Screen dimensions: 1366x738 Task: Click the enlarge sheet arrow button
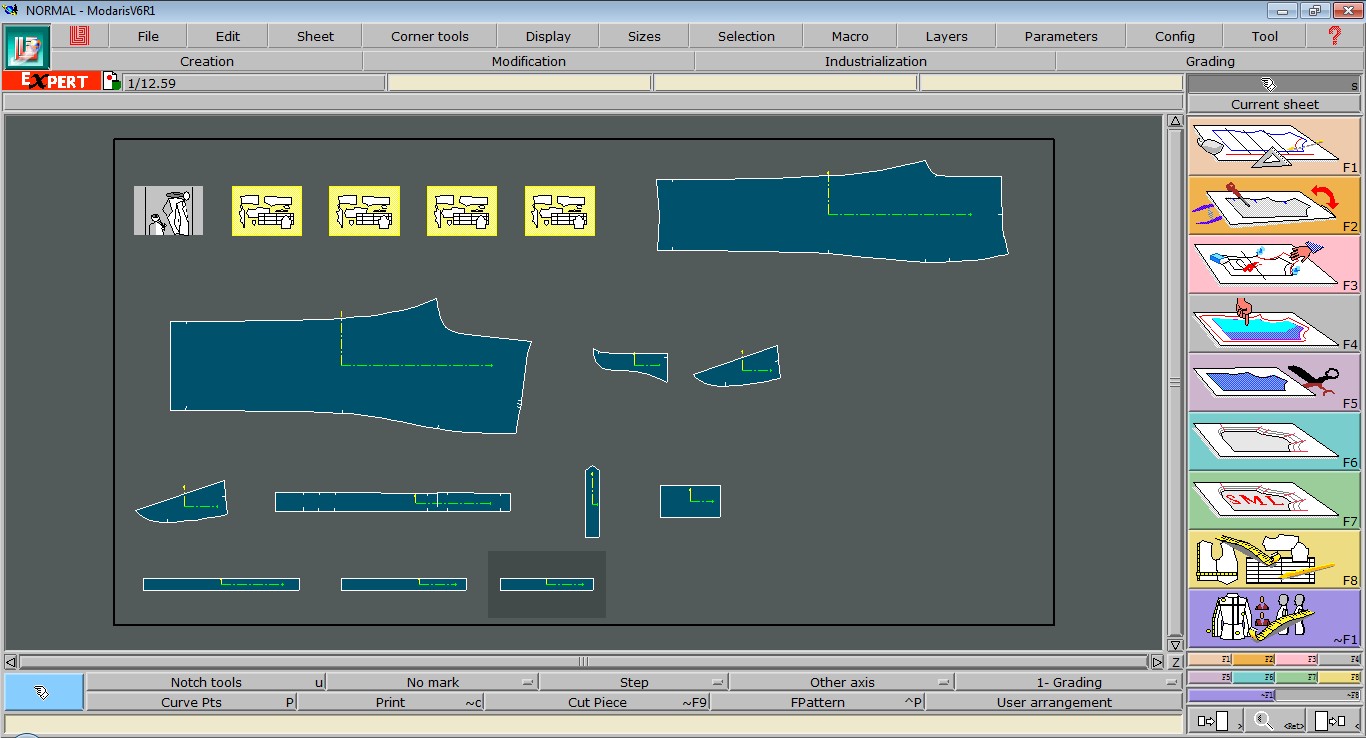point(1215,720)
